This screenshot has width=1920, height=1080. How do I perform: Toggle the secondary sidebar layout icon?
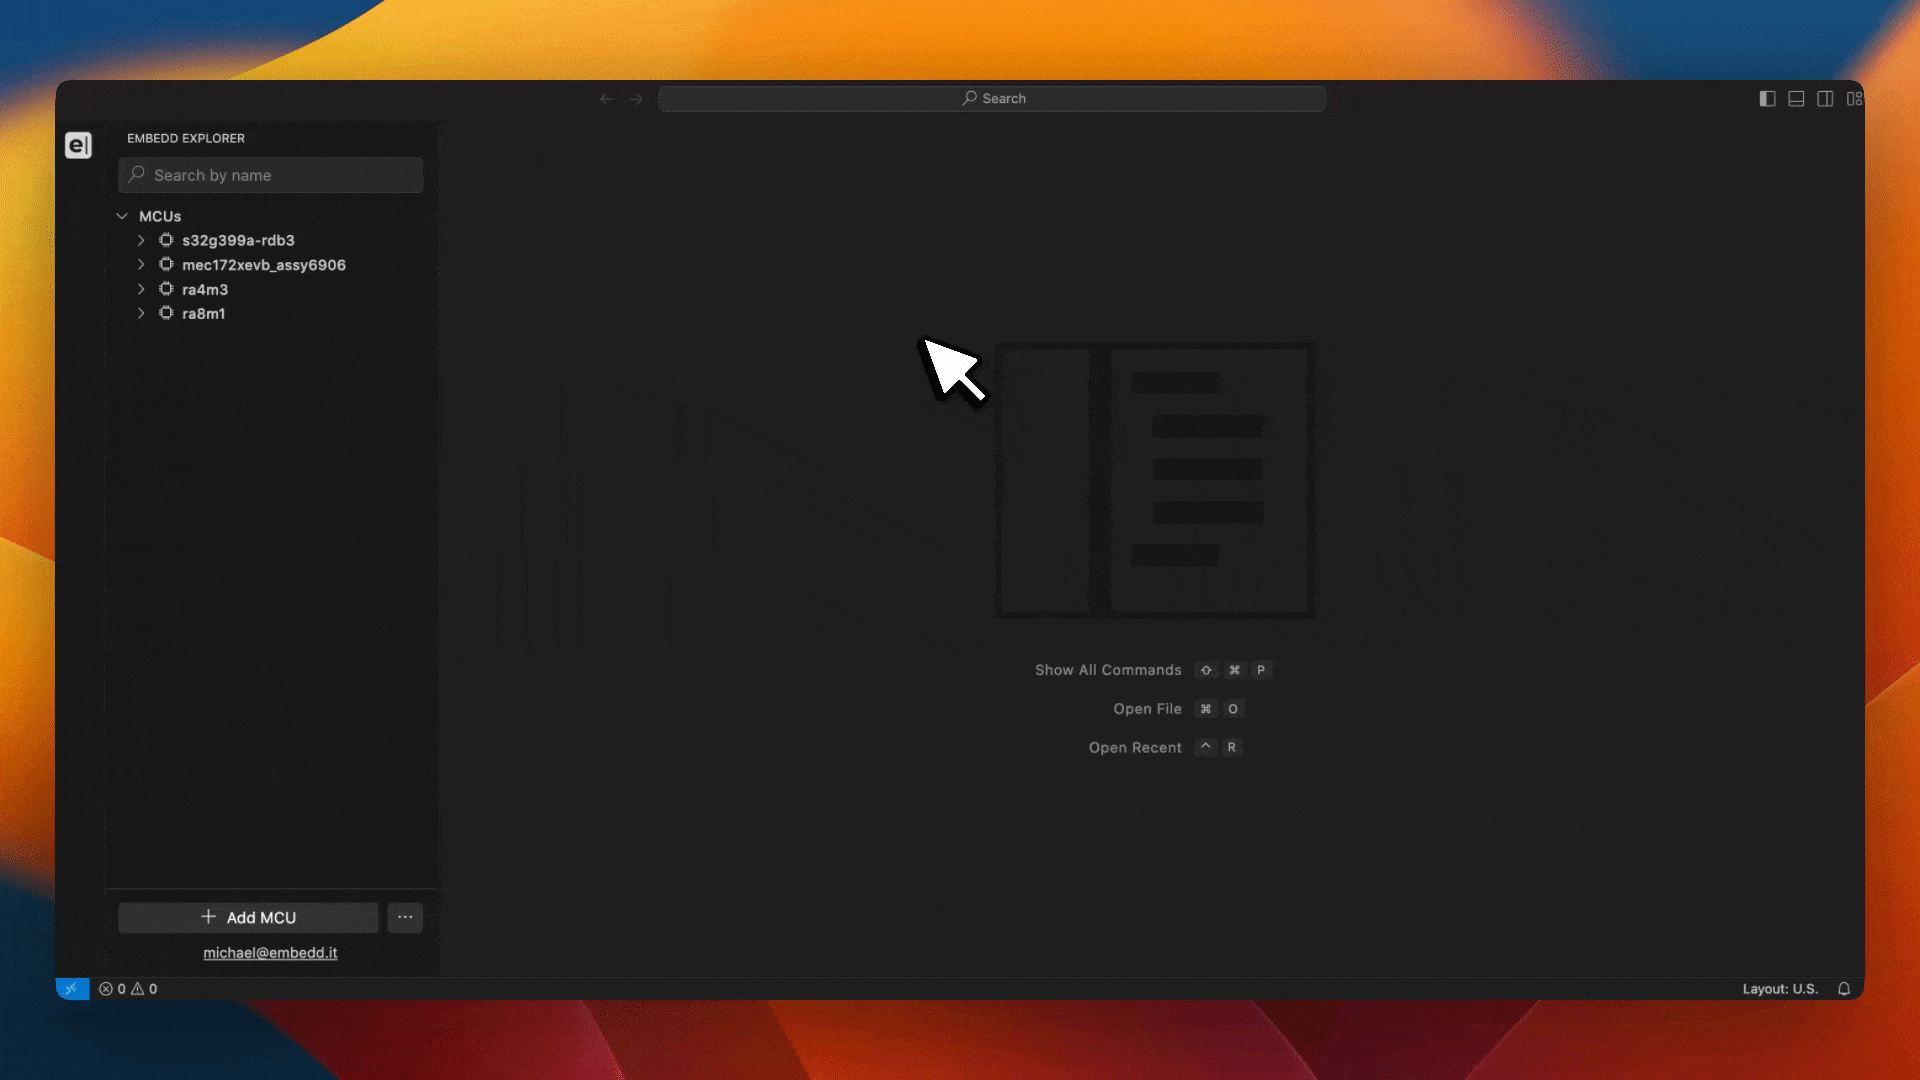tap(1825, 99)
